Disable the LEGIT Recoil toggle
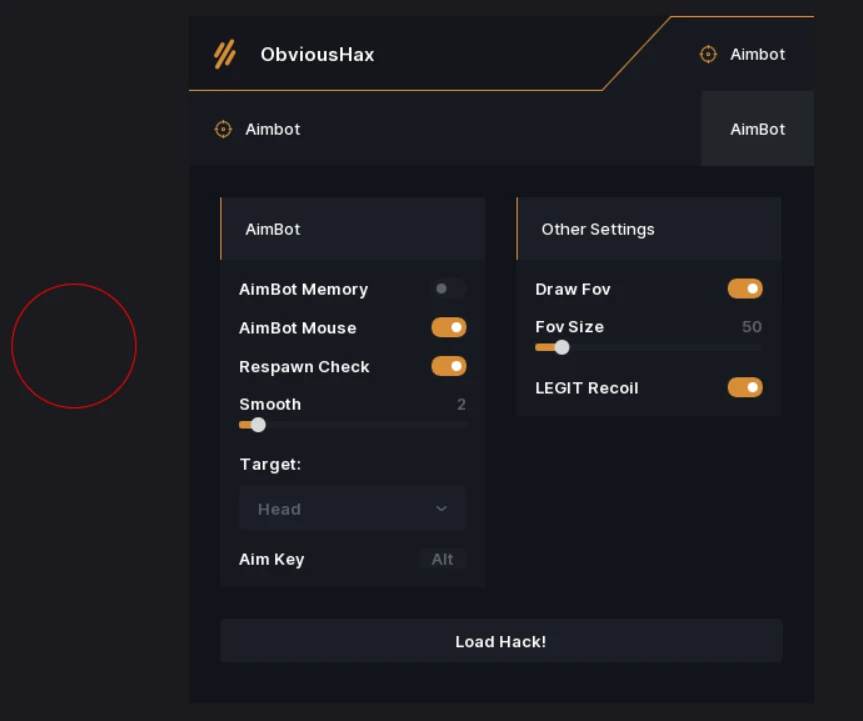Image resolution: width=863 pixels, height=721 pixels. 745,387
